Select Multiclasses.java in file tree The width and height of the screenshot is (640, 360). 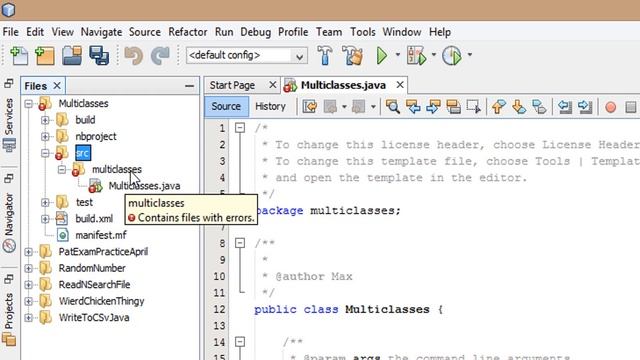(144, 186)
